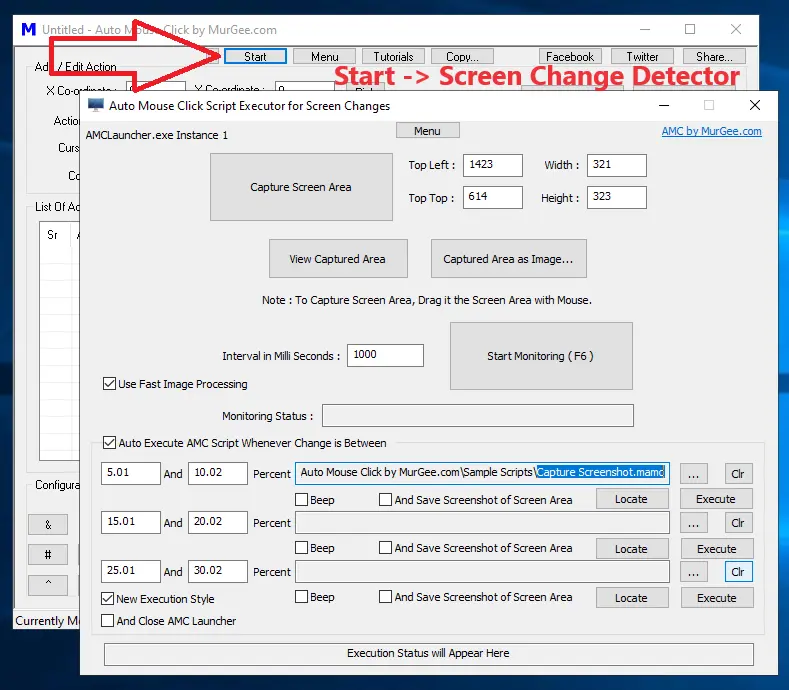Open the AMC by MurGee.com link

(711, 131)
